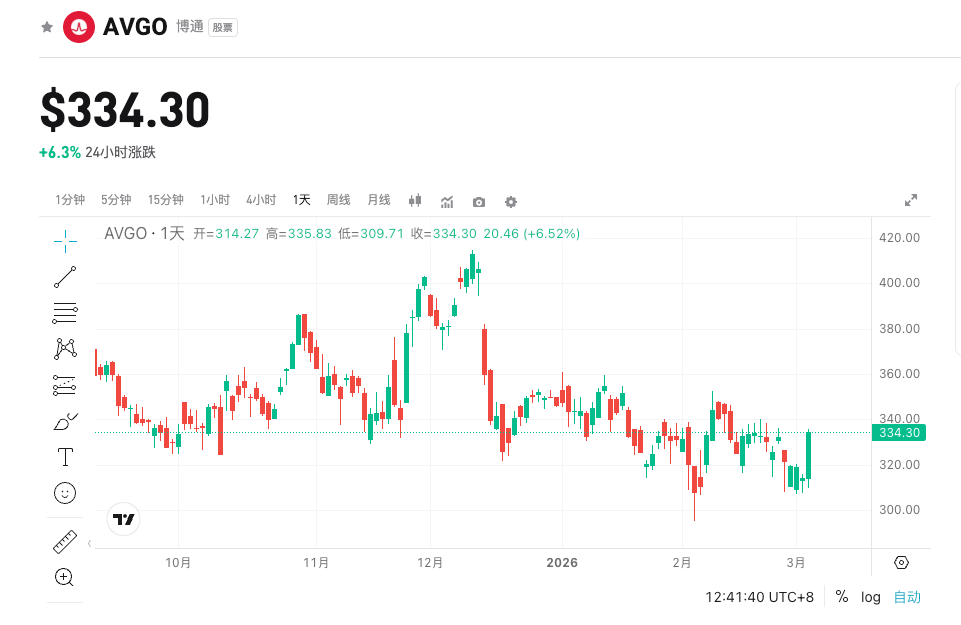Open chart settings with the gear icon
The width and height of the screenshot is (961, 625).
point(510,201)
